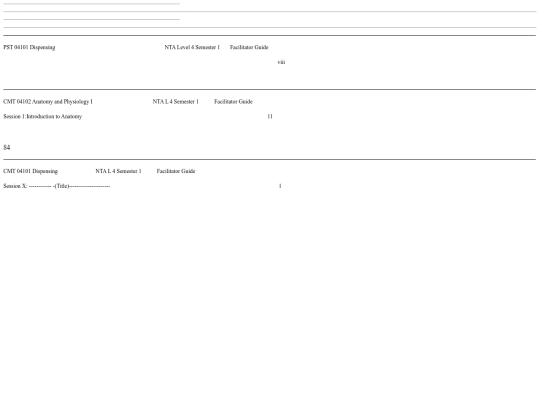Click 'NTA L 4 Semester 1' in the Anatomy row
This screenshot has width=540, height=405.
click(x=176, y=102)
